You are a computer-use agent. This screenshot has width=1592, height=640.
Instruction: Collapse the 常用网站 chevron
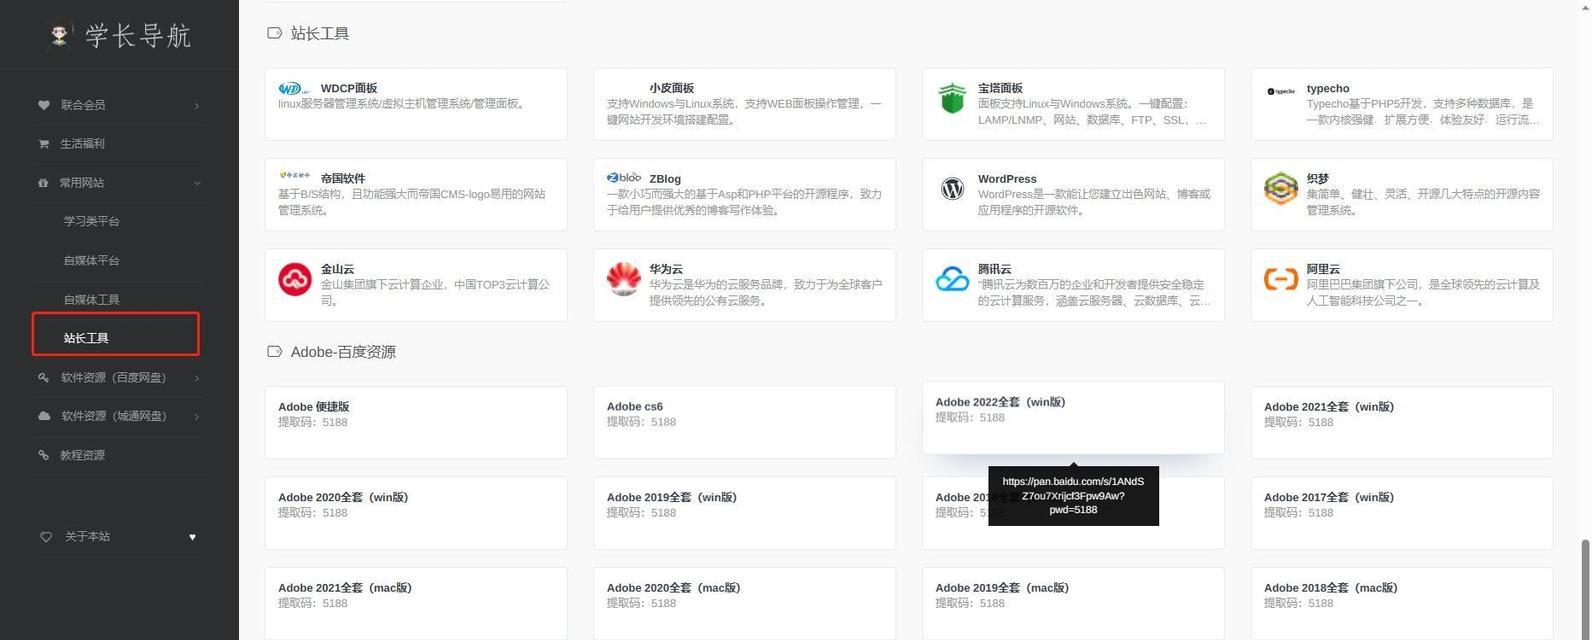(x=196, y=183)
